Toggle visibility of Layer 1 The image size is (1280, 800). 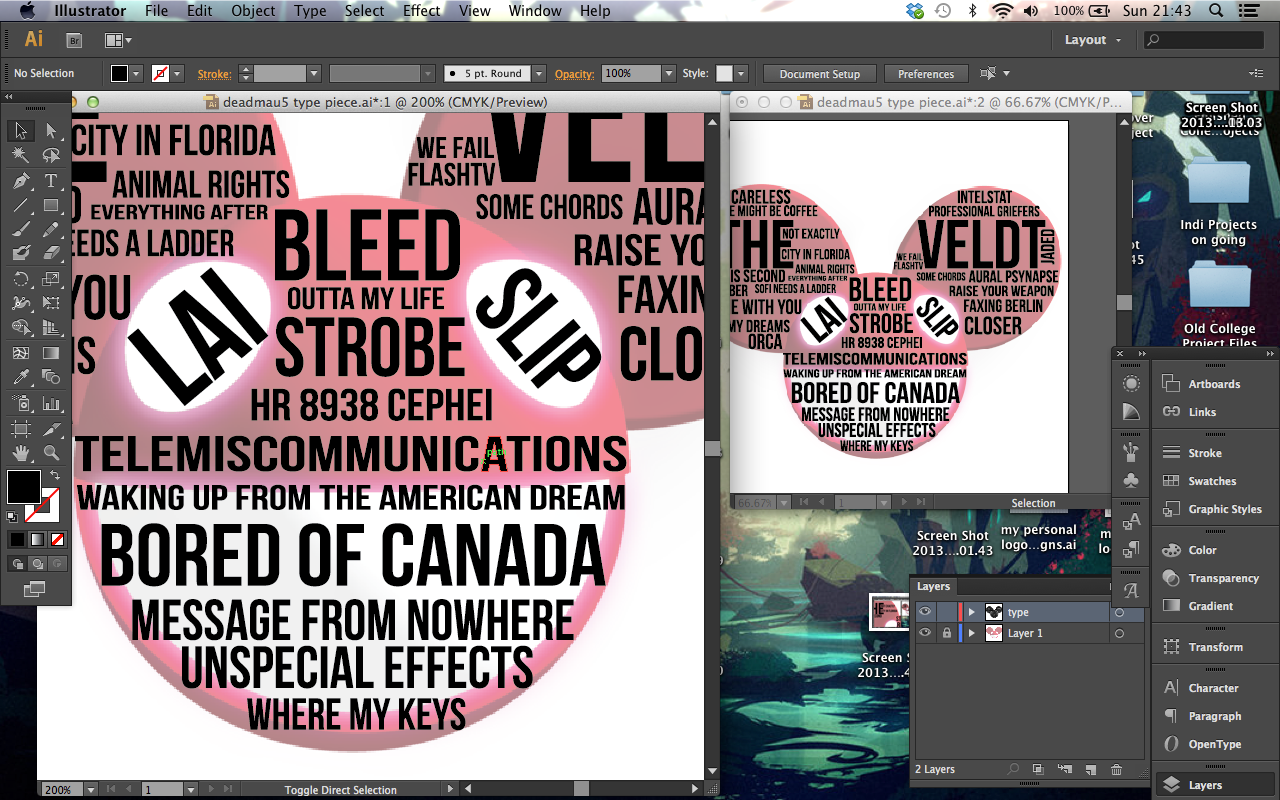925,633
